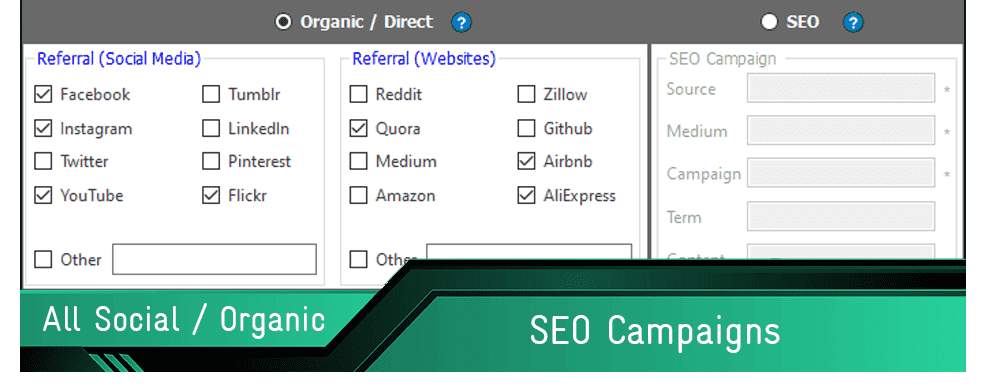Select the Organic / Direct radio button
The height and width of the screenshot is (392, 986).
point(284,22)
